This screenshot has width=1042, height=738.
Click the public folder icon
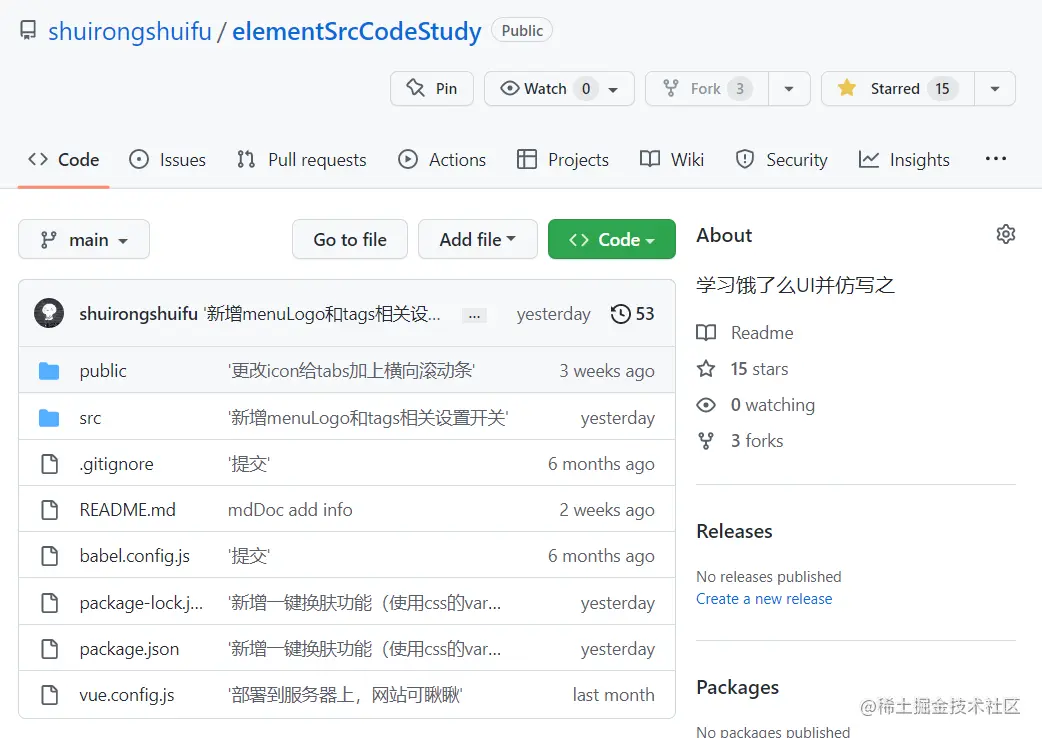tap(49, 371)
